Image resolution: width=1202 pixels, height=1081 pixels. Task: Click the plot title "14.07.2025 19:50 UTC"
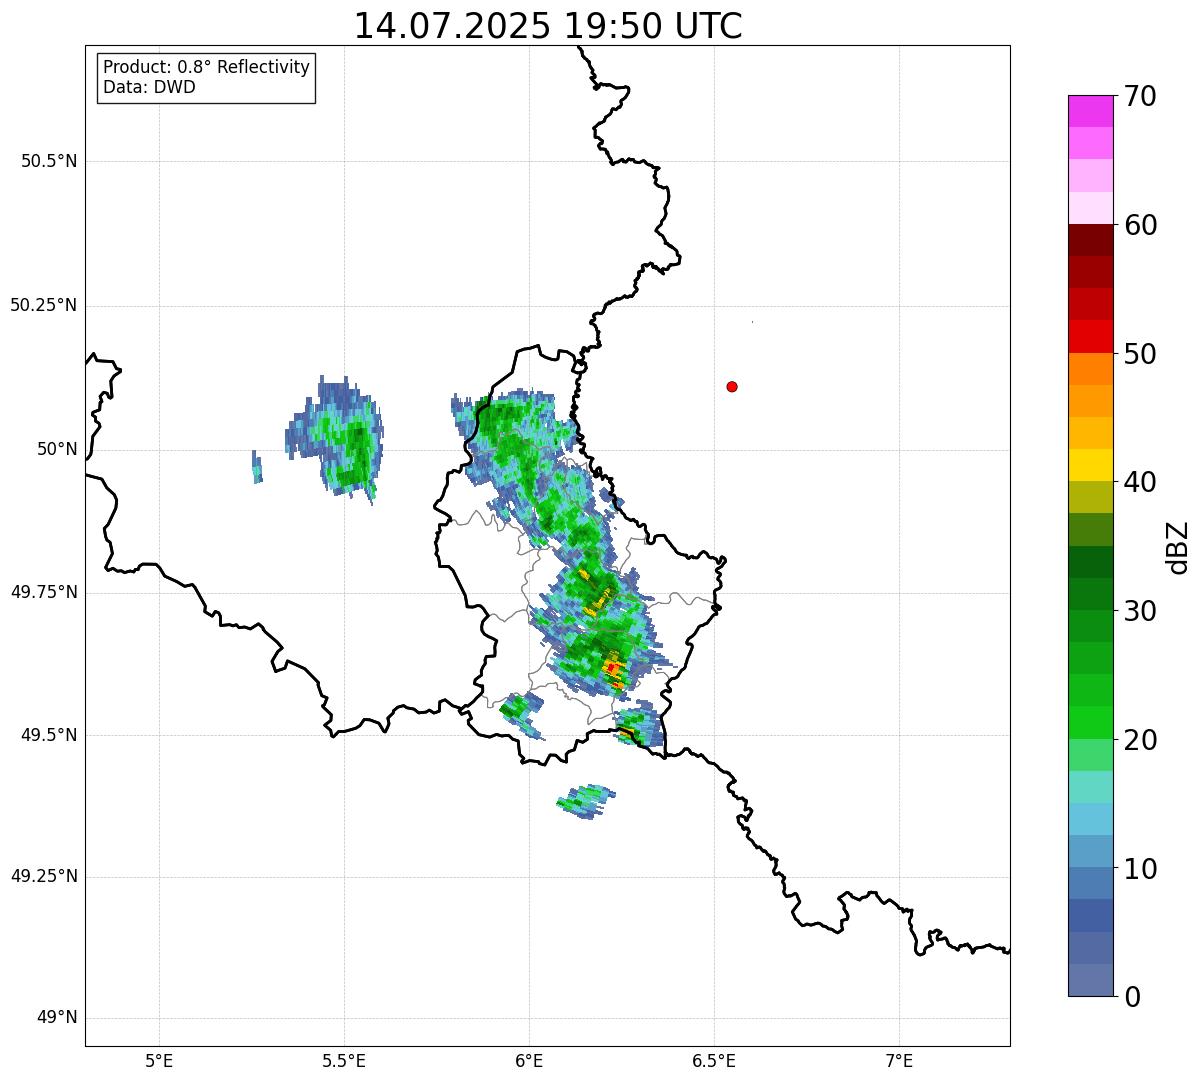(548, 25)
